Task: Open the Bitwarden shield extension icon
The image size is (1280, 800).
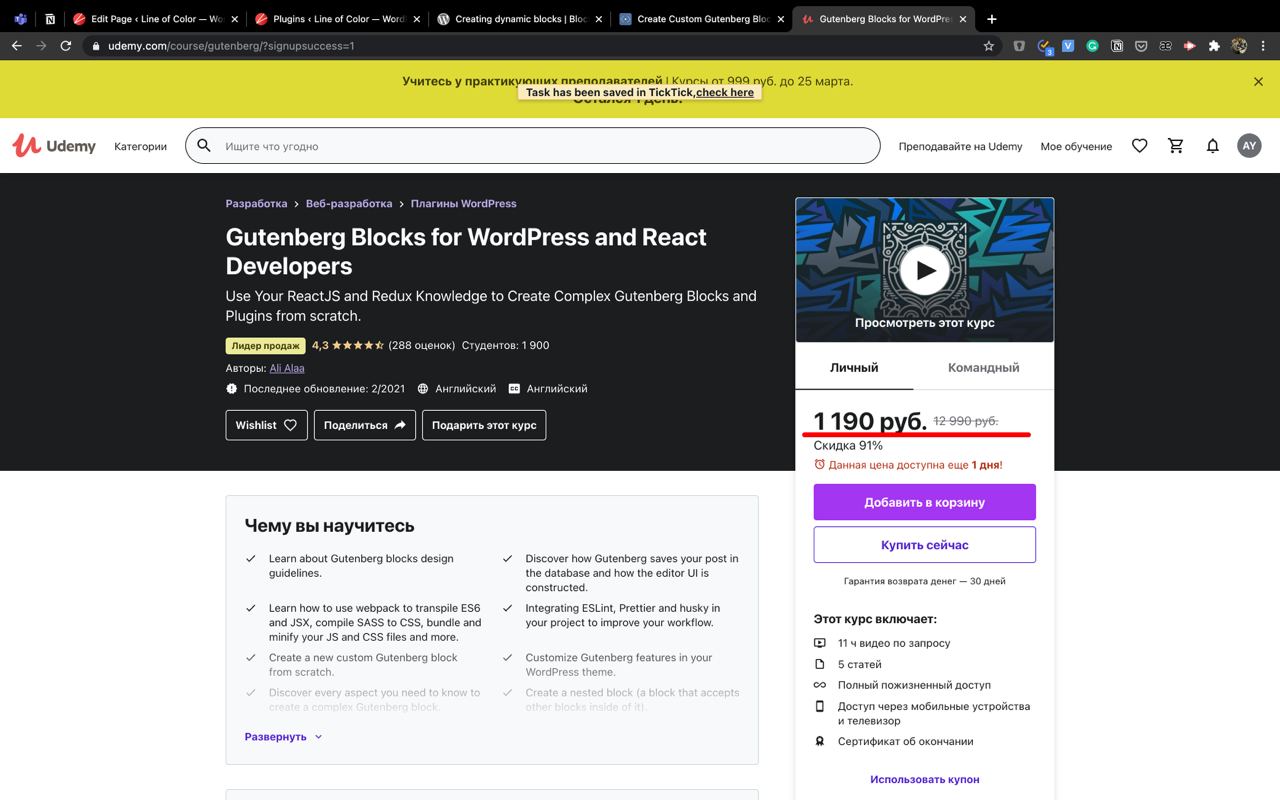Action: coord(1019,46)
